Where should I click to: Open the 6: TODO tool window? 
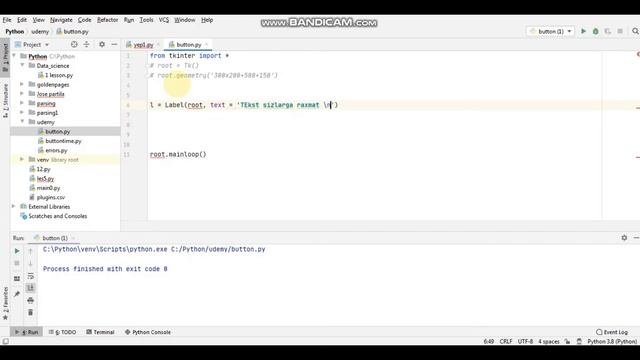(62, 332)
